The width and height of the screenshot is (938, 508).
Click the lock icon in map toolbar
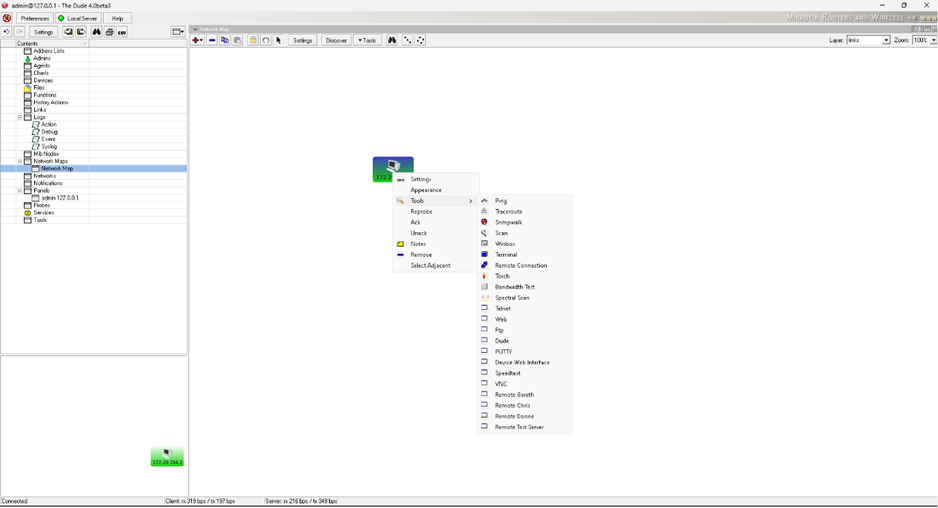coord(253,40)
